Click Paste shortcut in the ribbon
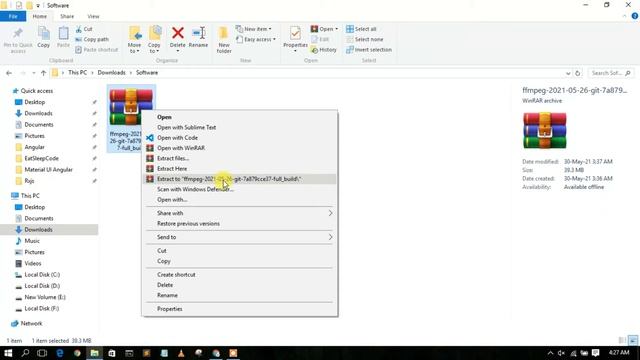Screen dimensions: 640x360 (x=97, y=49)
